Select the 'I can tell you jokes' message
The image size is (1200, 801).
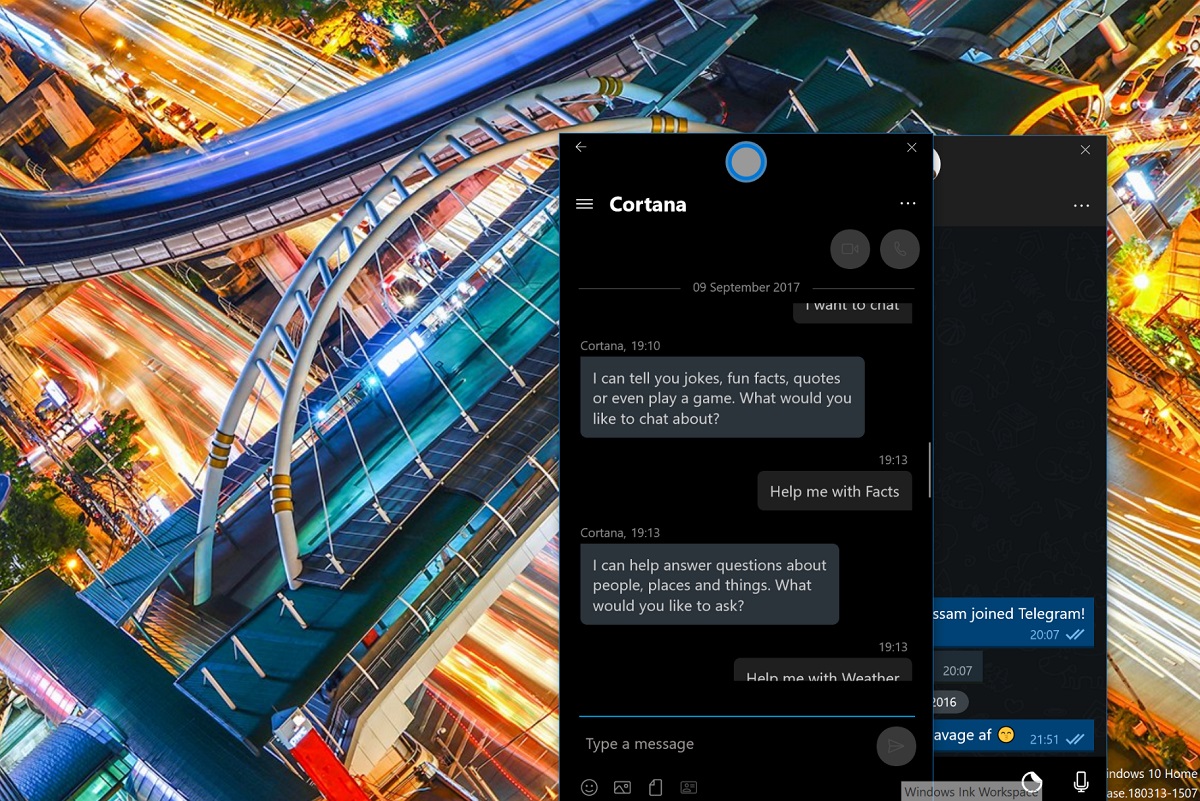click(722, 398)
